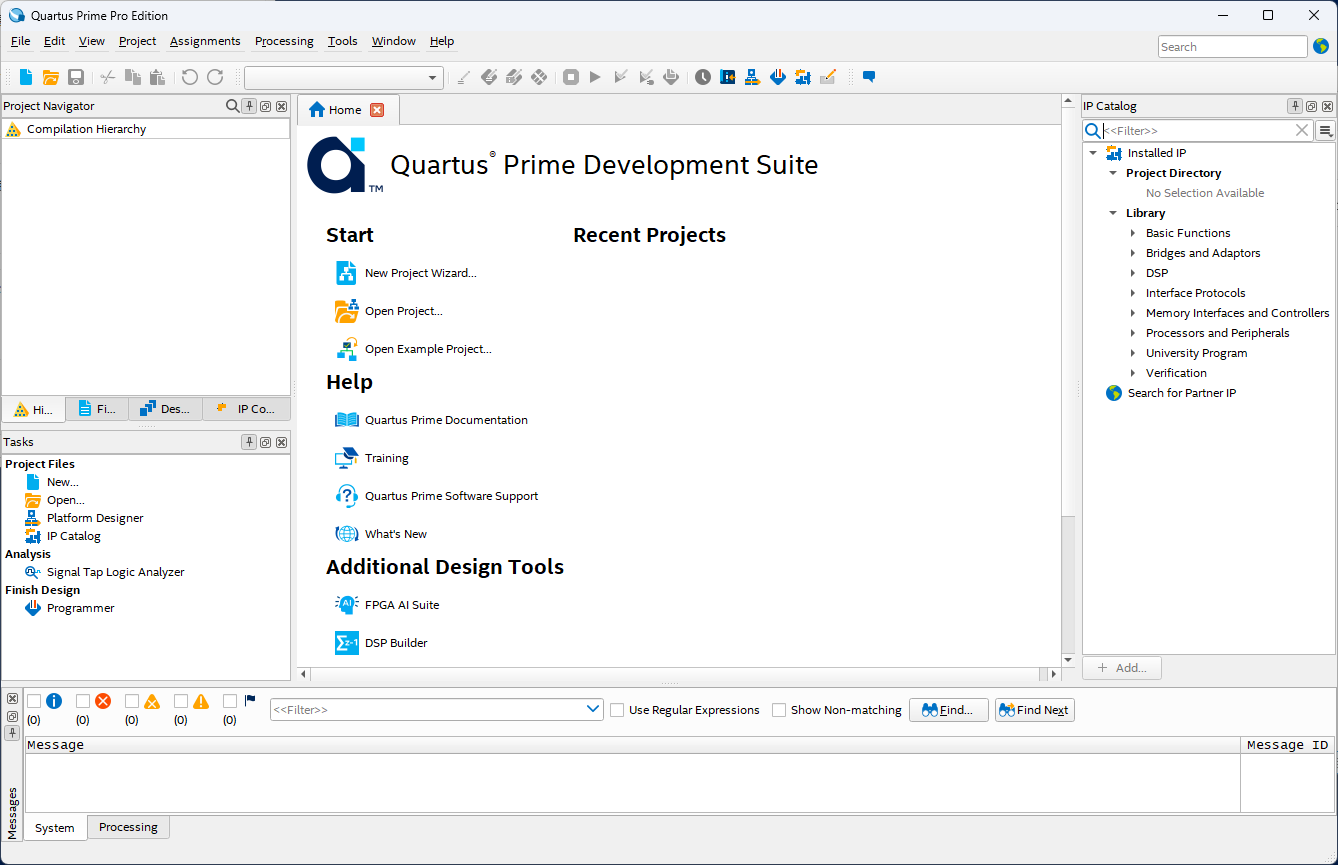The height and width of the screenshot is (865, 1338).
Task: Expand the Interface Protocols library node
Action: point(1133,293)
